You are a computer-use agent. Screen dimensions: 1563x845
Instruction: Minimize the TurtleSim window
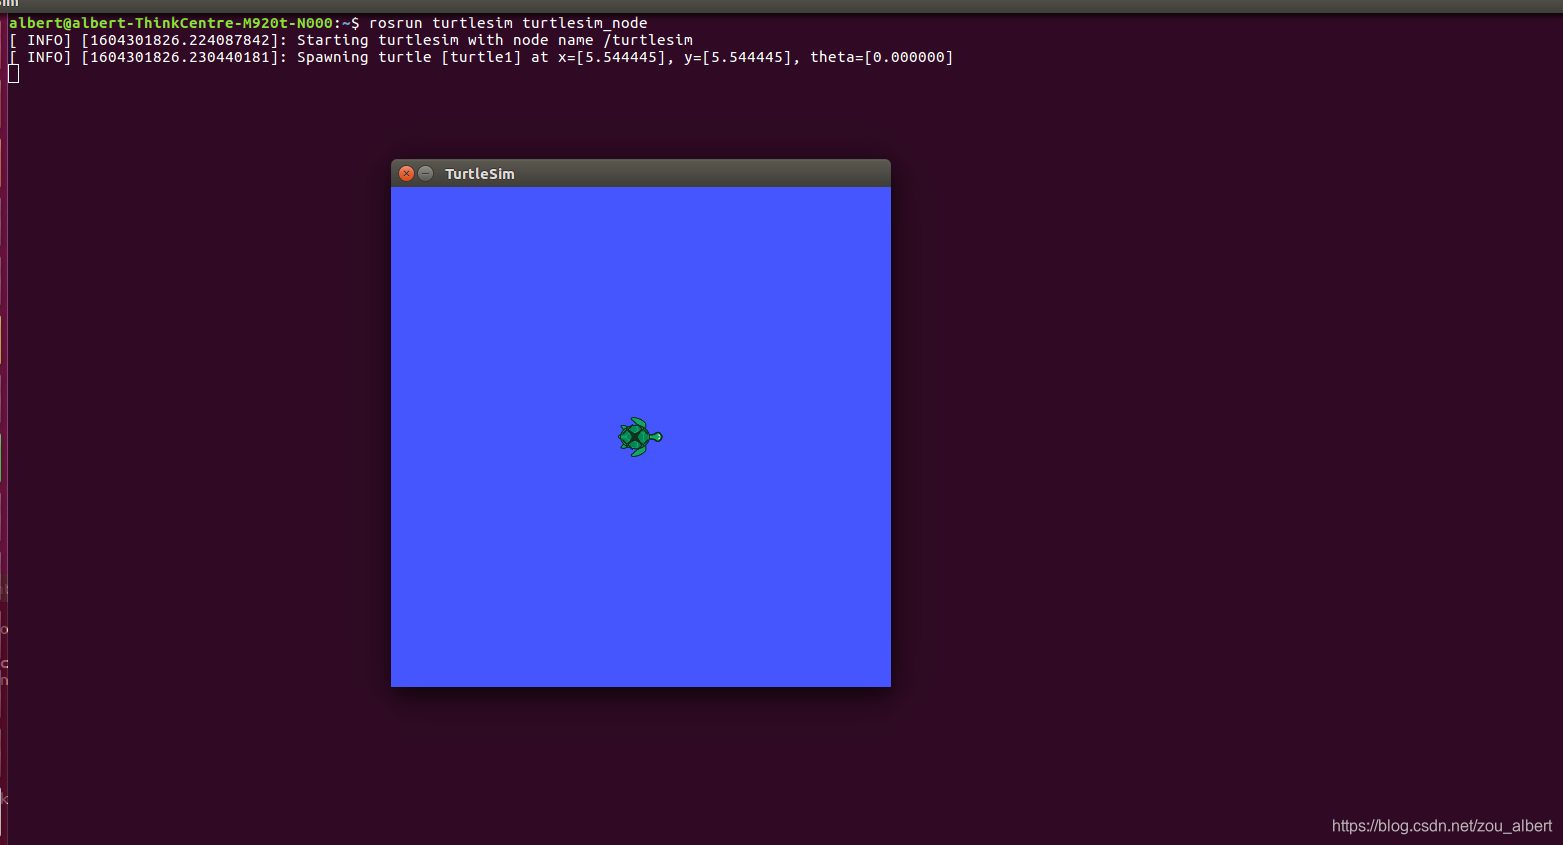click(425, 173)
